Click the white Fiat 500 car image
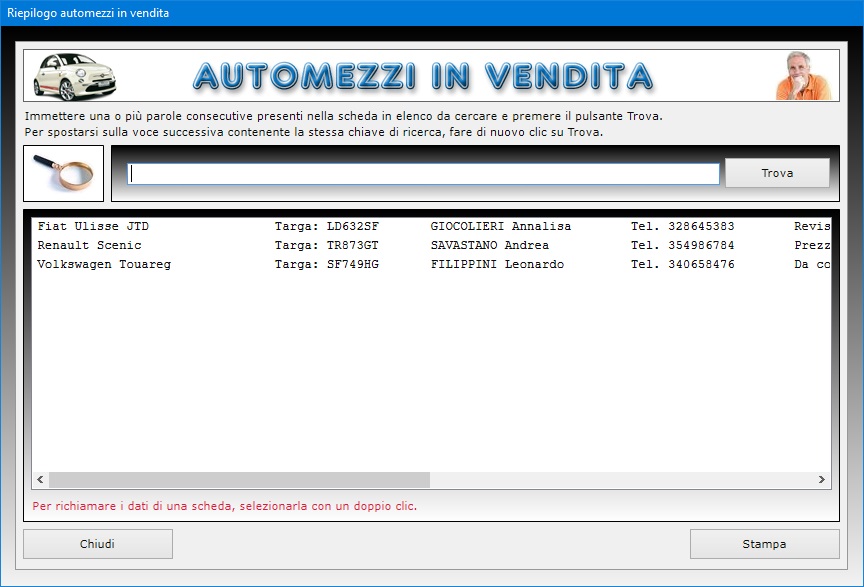This screenshot has width=864, height=587. [74, 76]
